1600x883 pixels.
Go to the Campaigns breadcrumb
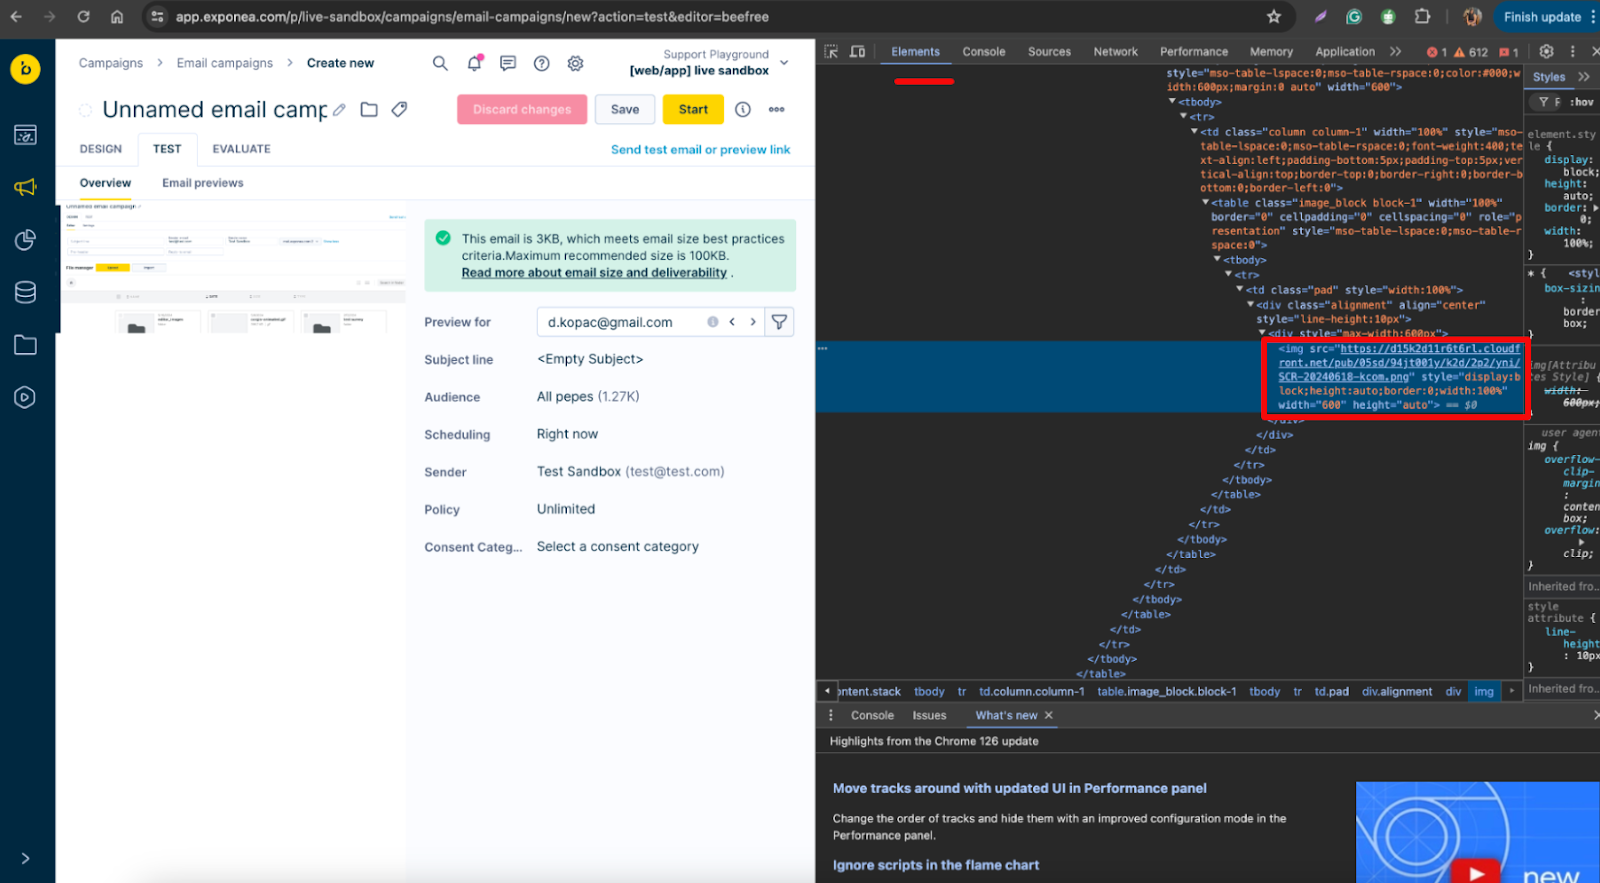pos(111,63)
